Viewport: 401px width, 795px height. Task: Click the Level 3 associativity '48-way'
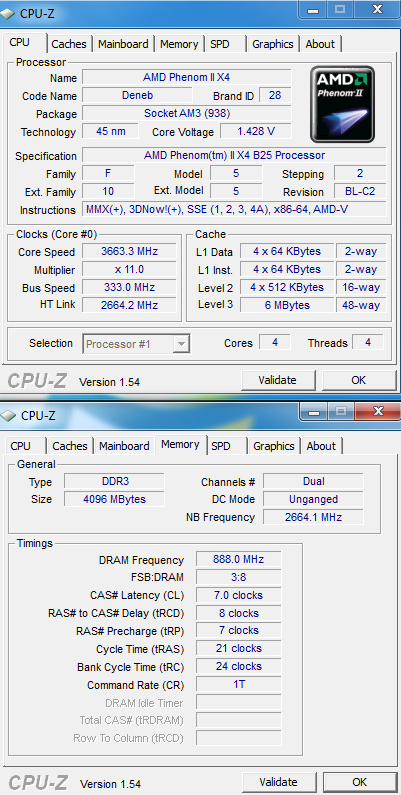tap(359, 305)
